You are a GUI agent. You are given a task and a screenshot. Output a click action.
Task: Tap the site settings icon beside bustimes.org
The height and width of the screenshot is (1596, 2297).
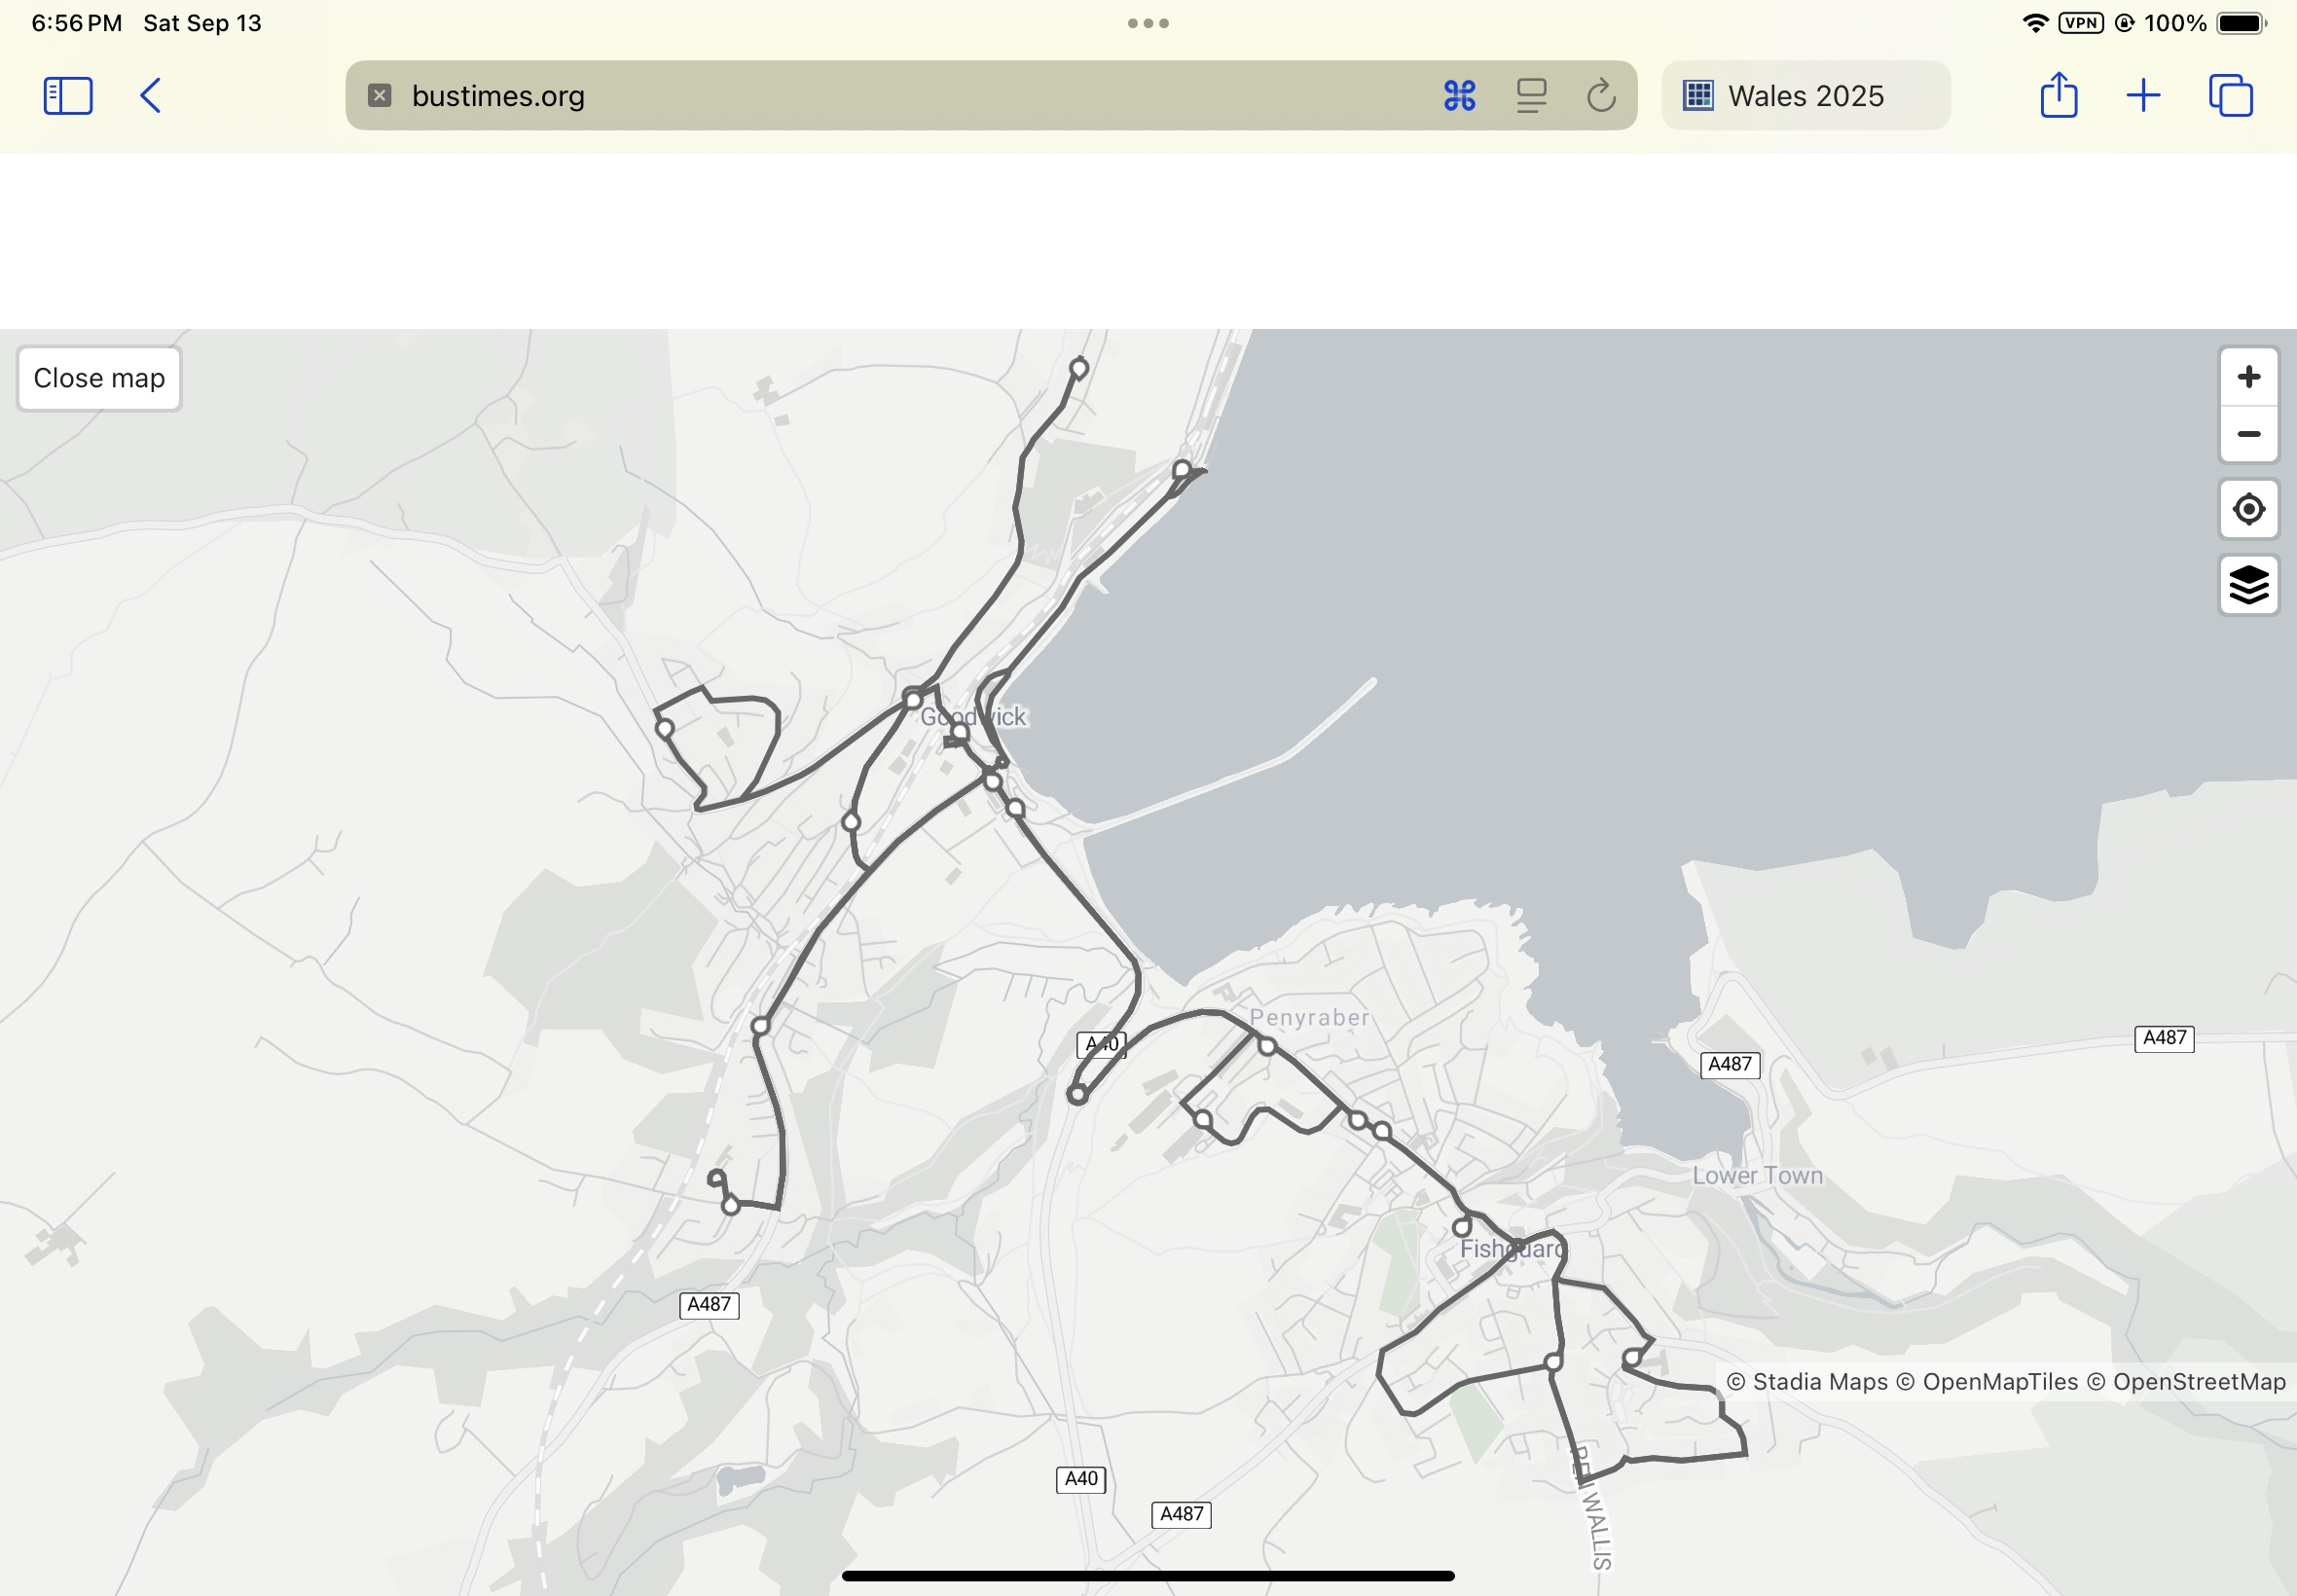(379, 96)
